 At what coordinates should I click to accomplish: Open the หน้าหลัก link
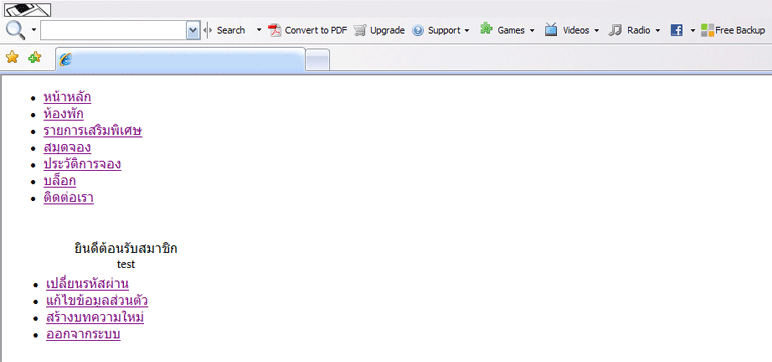(67, 97)
